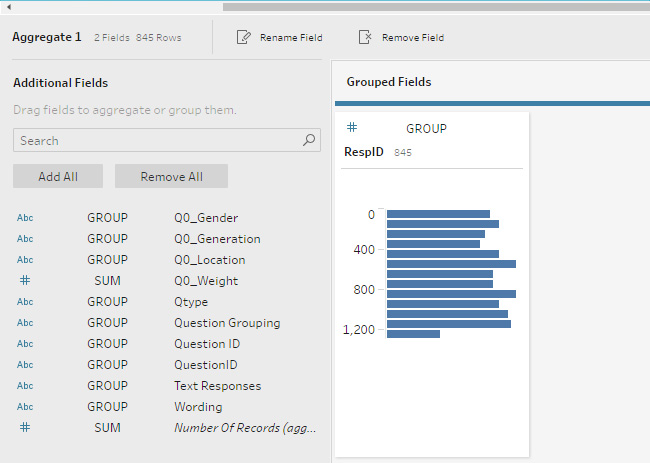Click the Remove Field icon

click(x=365, y=37)
